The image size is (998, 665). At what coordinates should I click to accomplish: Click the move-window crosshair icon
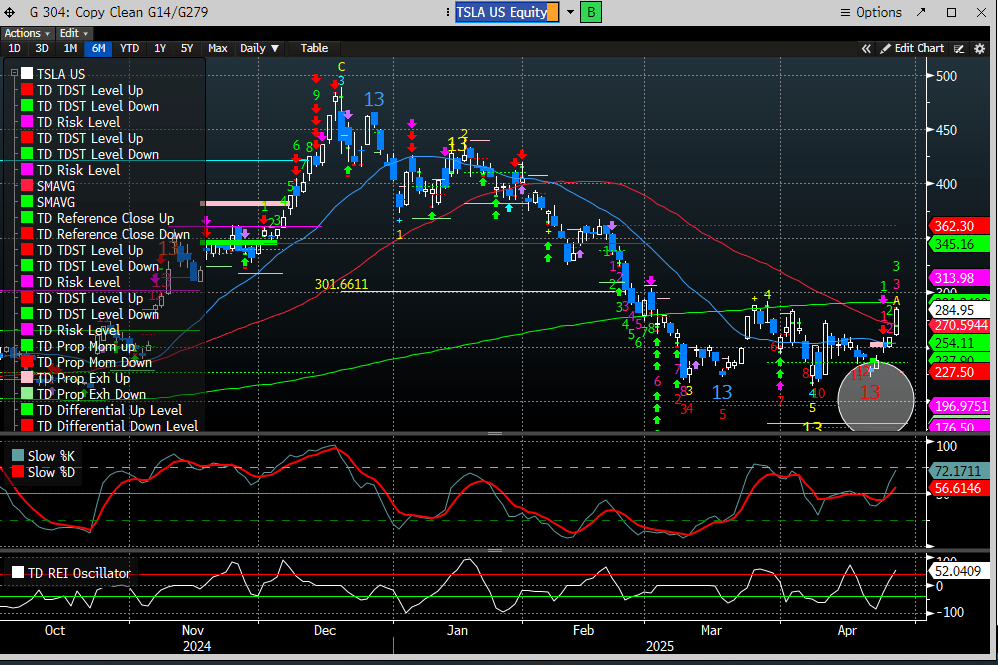point(10,12)
